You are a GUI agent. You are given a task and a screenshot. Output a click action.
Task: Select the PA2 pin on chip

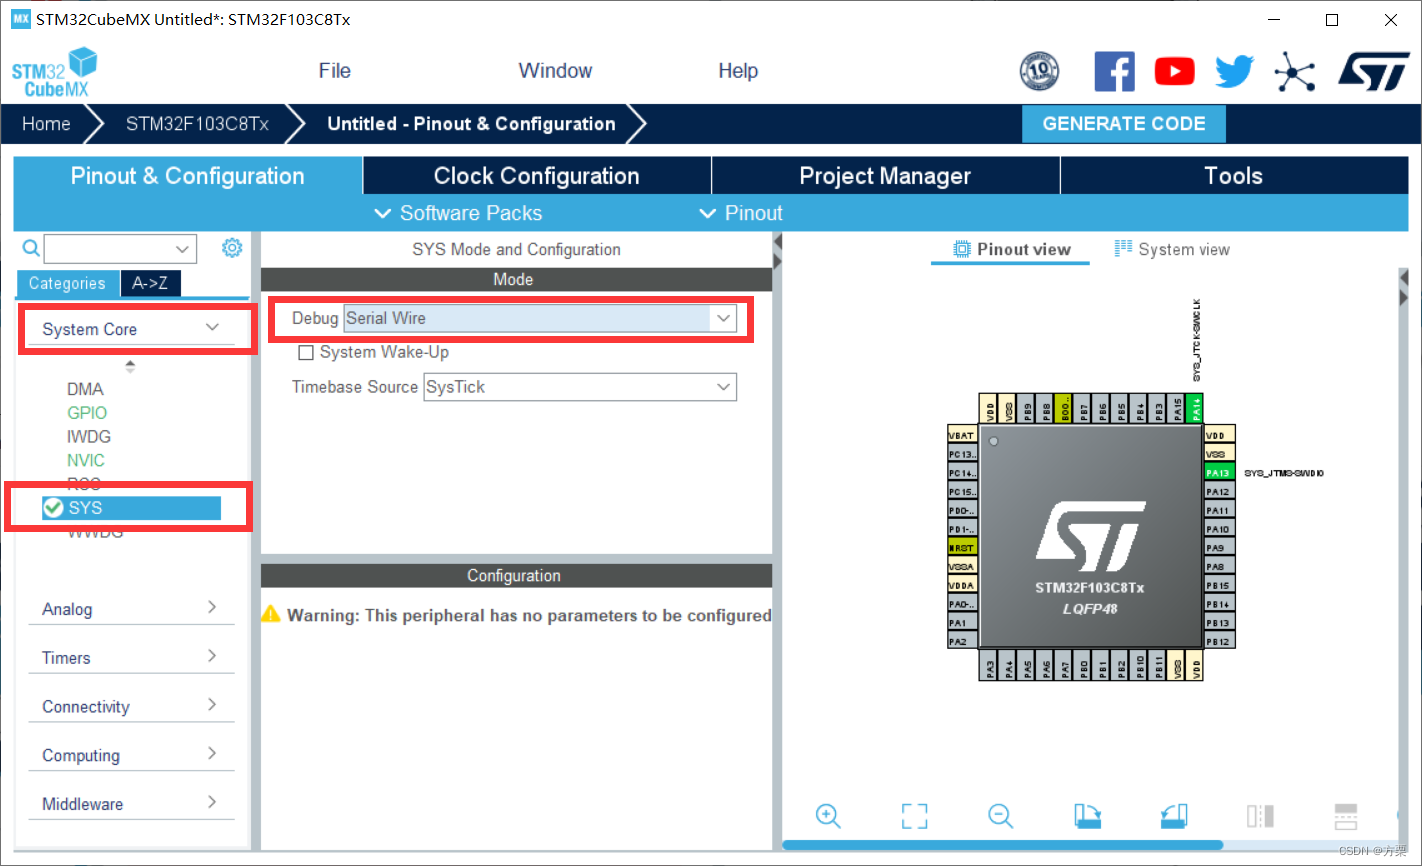pos(962,641)
